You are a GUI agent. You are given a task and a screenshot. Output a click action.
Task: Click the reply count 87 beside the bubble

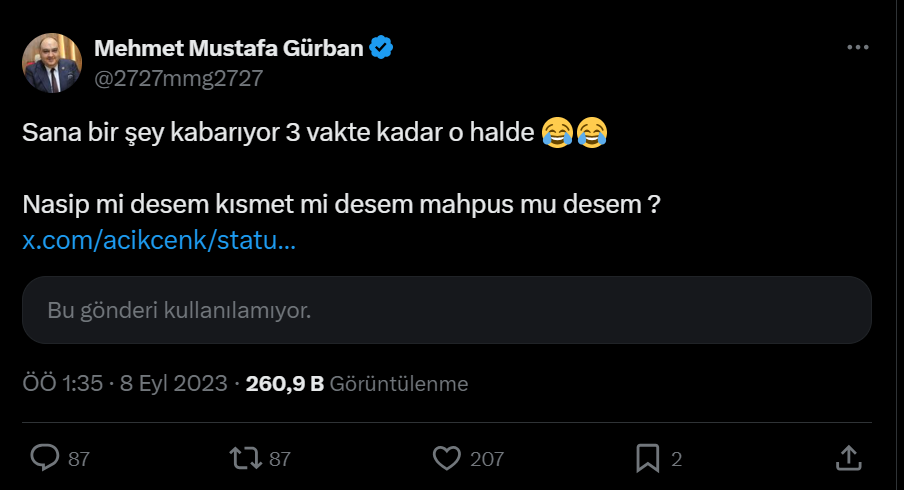[79, 459]
